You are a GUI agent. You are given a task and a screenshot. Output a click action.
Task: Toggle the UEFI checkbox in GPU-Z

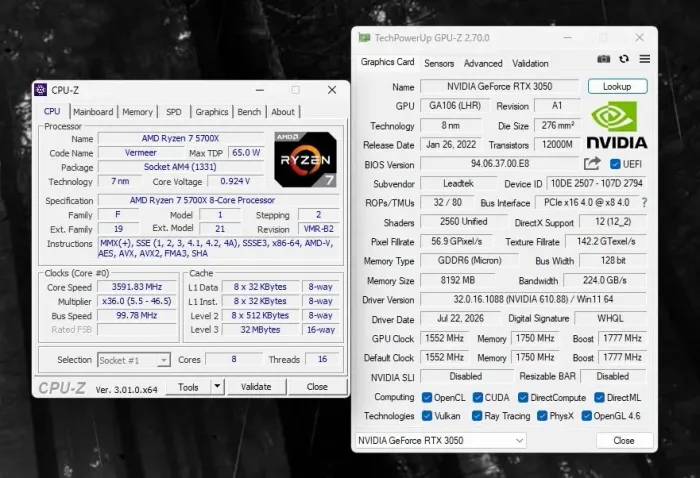pos(615,164)
